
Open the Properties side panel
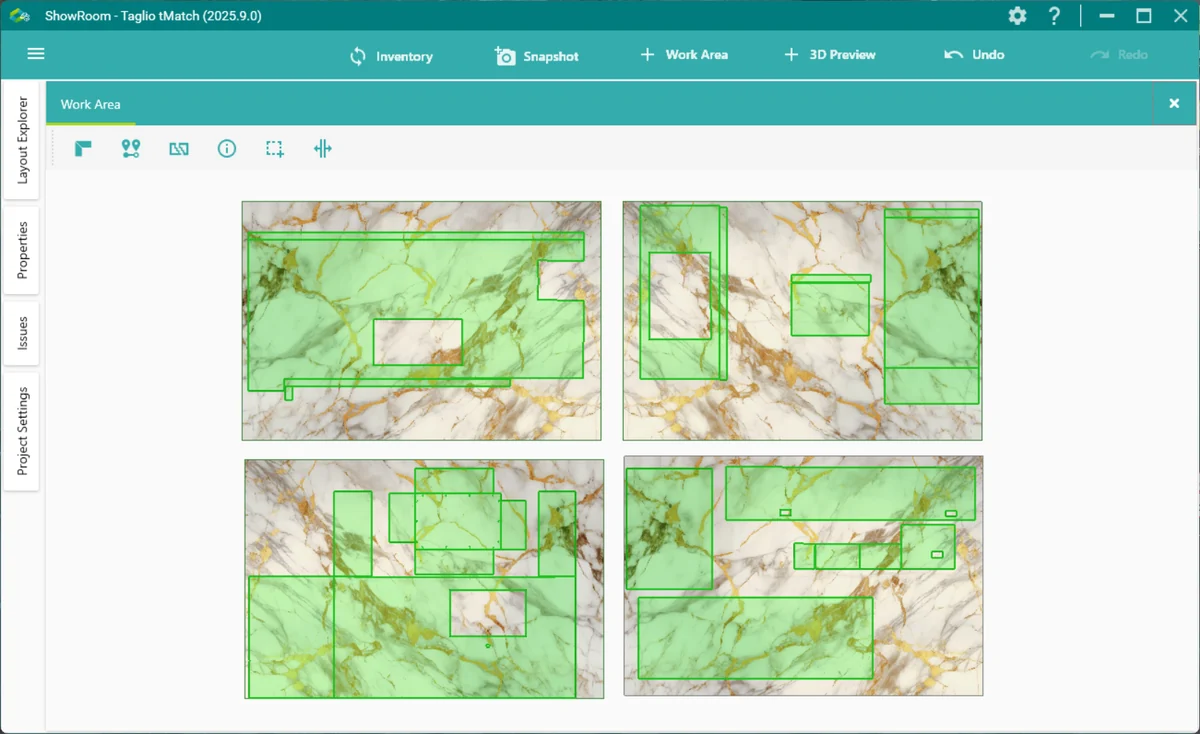pyautogui.click(x=22, y=250)
